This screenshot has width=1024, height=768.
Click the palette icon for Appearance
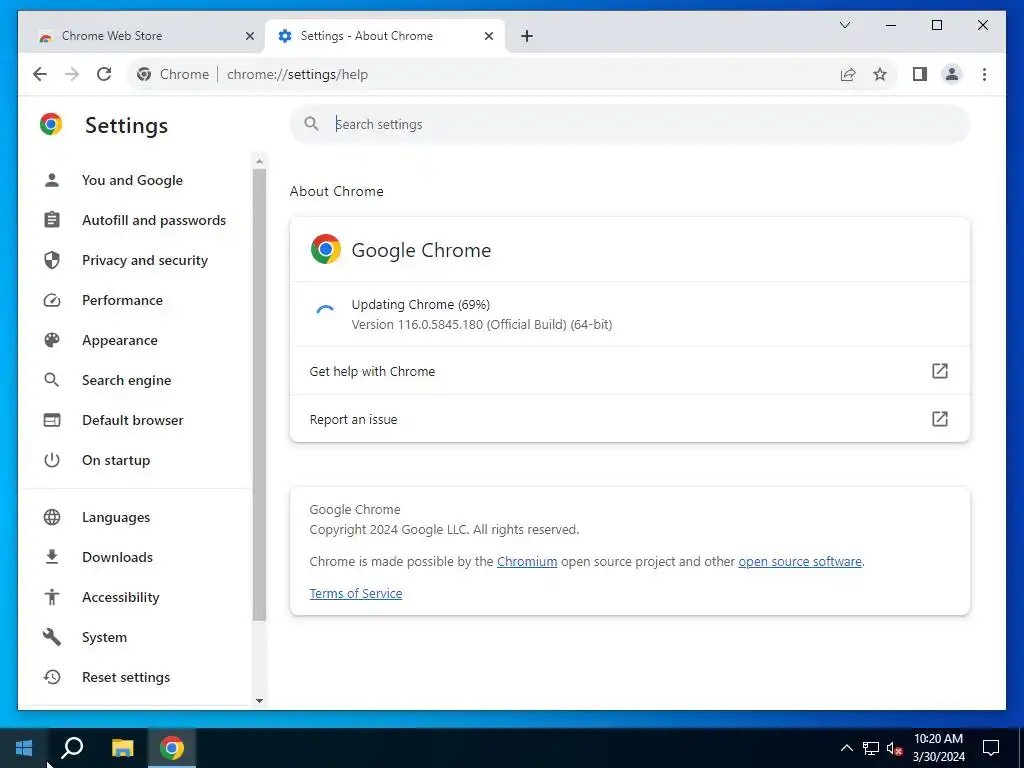[x=52, y=340]
